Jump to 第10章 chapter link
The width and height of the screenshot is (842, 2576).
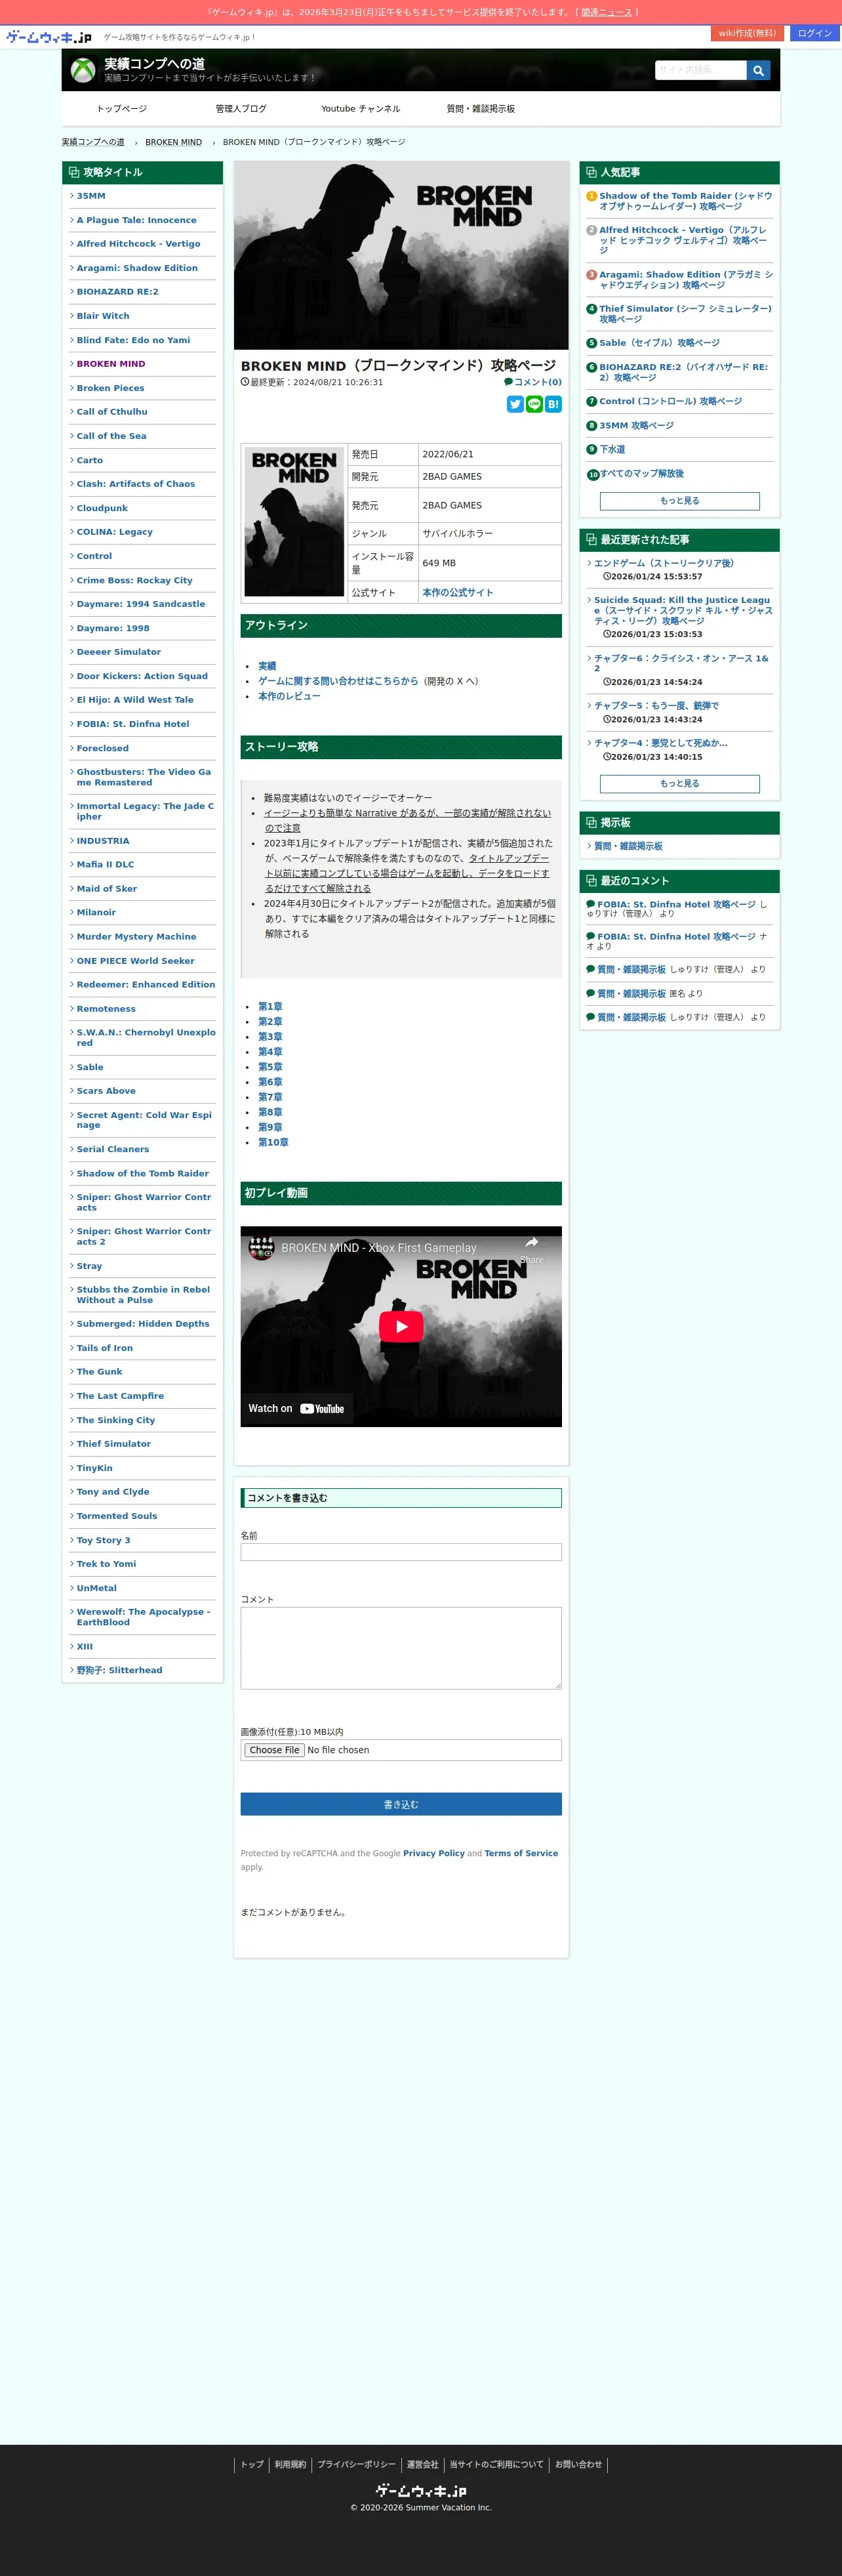[273, 1142]
